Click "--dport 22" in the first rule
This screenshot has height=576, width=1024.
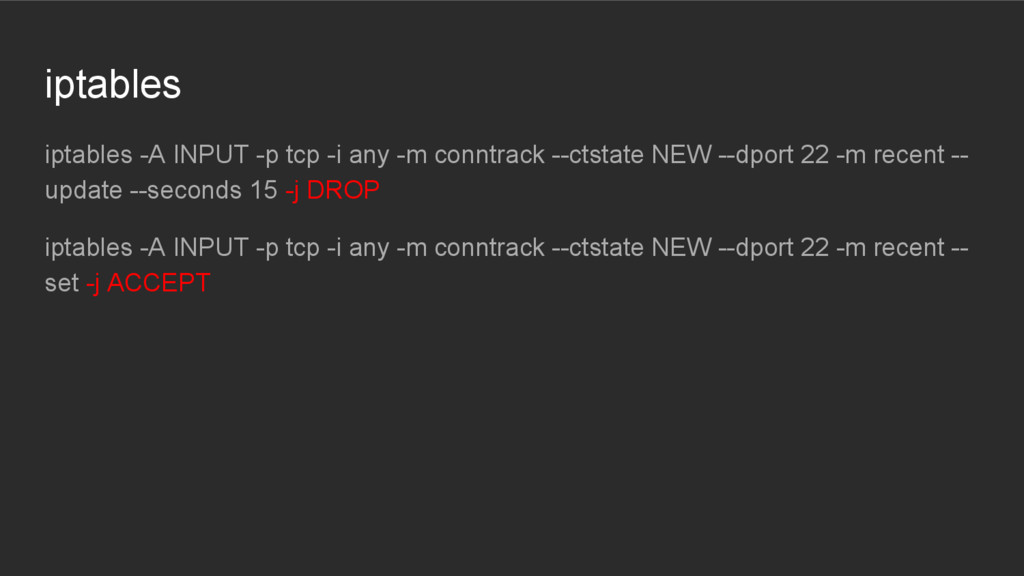point(774,155)
